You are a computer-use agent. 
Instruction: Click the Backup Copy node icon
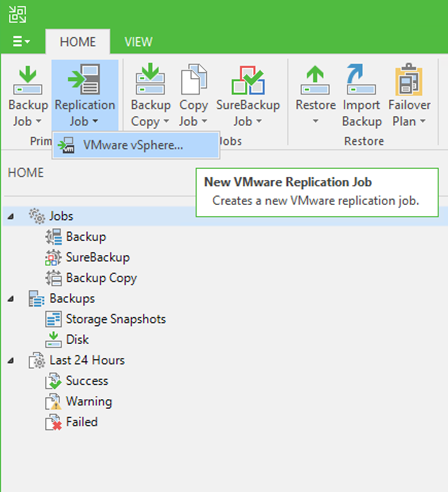[x=54, y=278]
